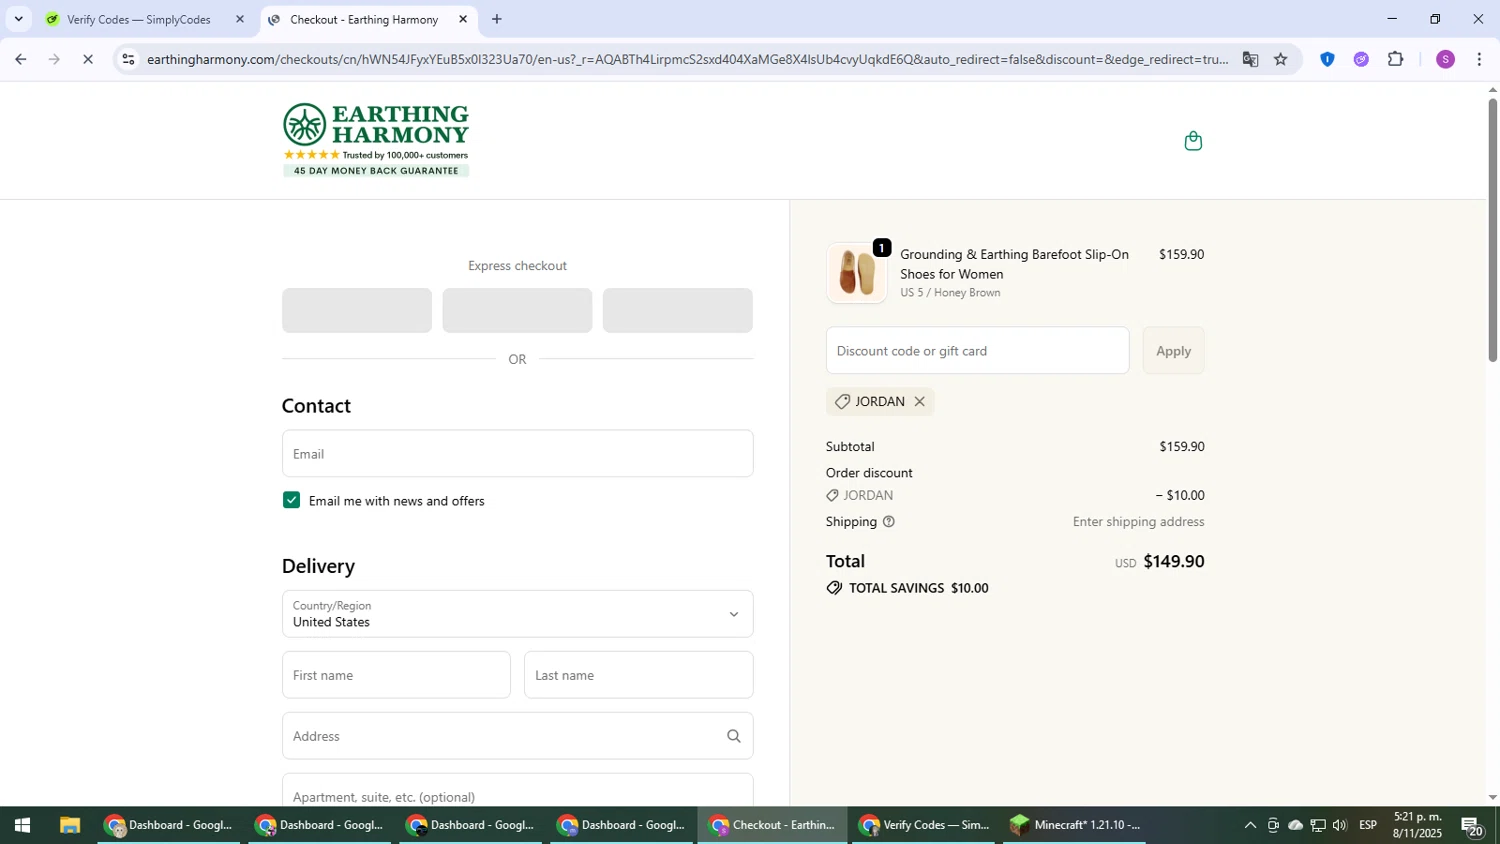The height and width of the screenshot is (844, 1500).
Task: Click the address search magnifier icon
Action: (733, 736)
